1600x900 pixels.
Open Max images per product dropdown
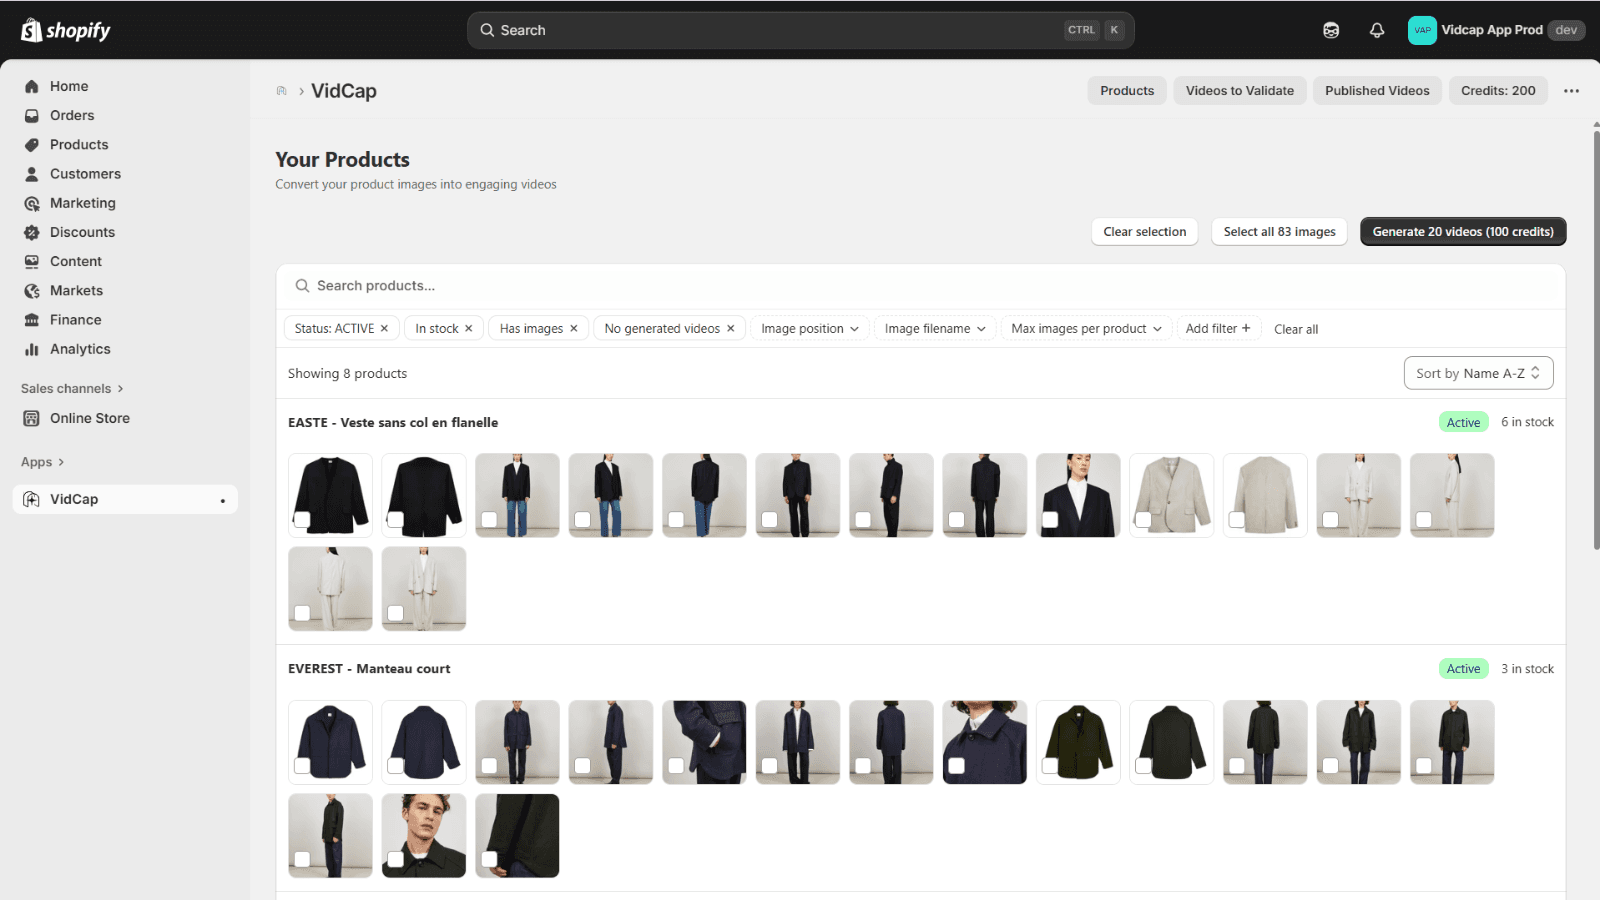(1086, 328)
